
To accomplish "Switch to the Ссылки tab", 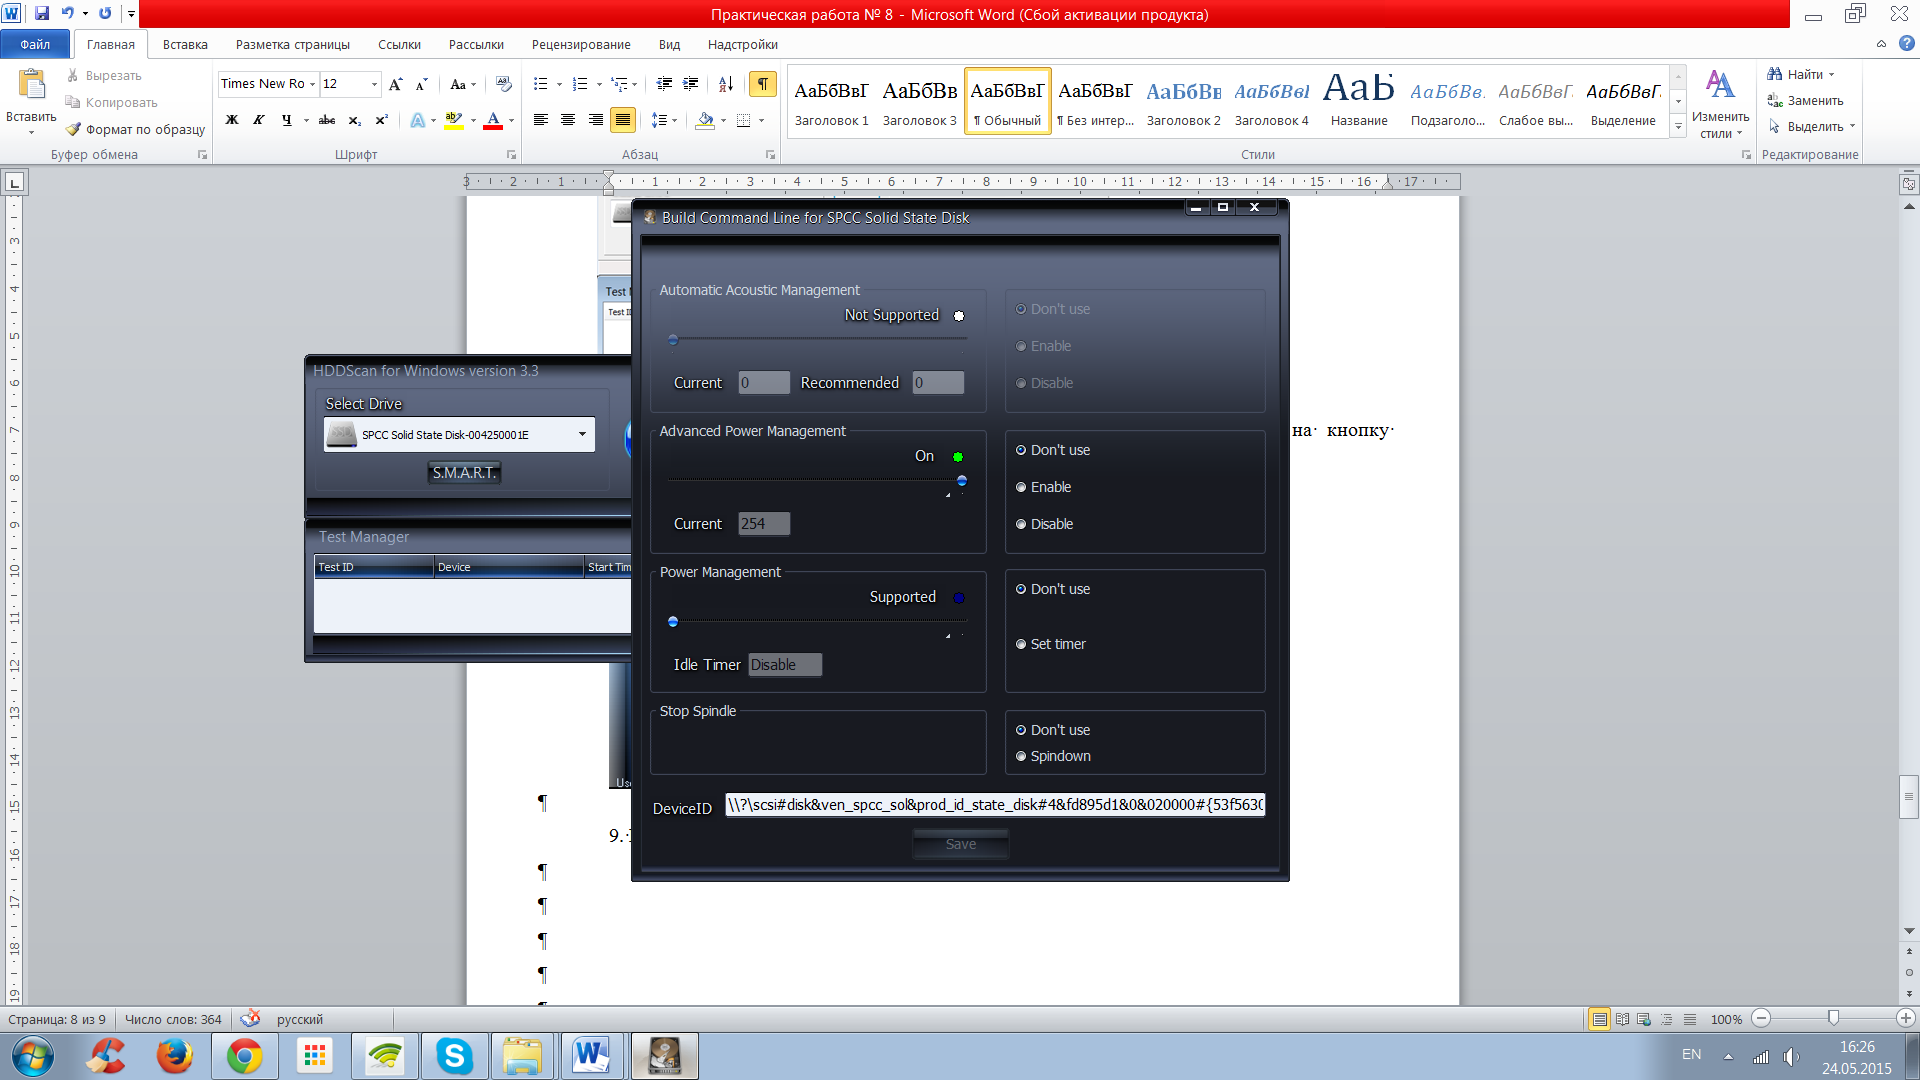I will tap(399, 44).
